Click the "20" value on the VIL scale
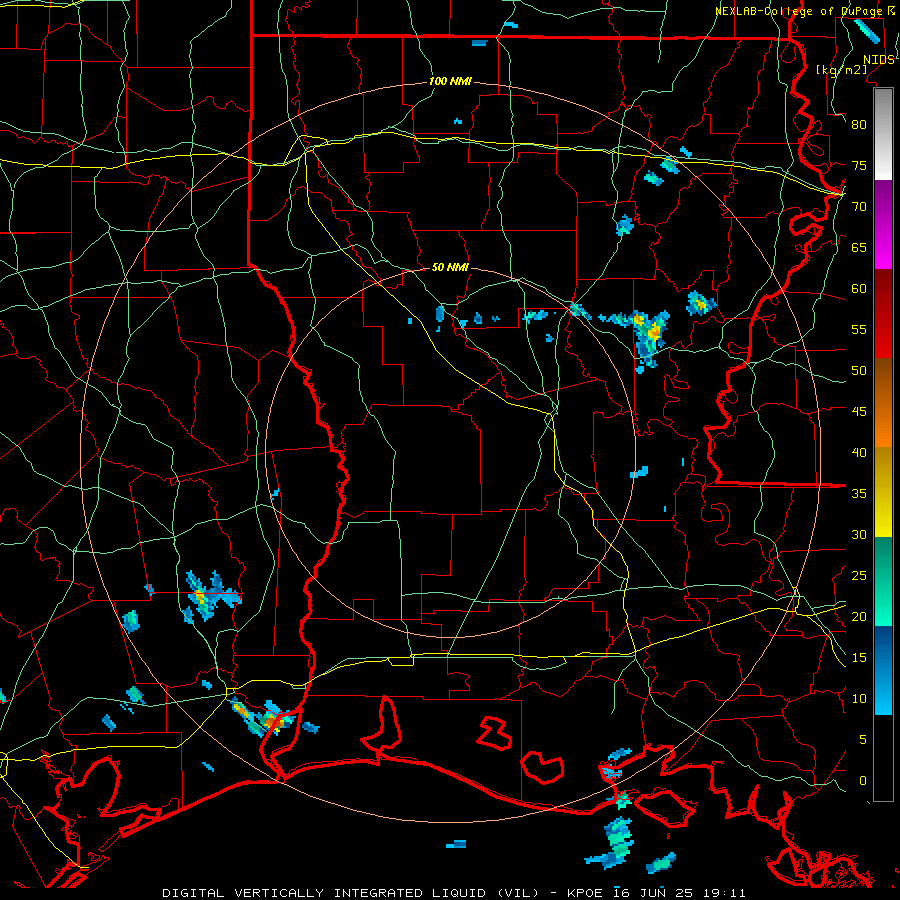Screen dimensions: 900x900 (859, 617)
